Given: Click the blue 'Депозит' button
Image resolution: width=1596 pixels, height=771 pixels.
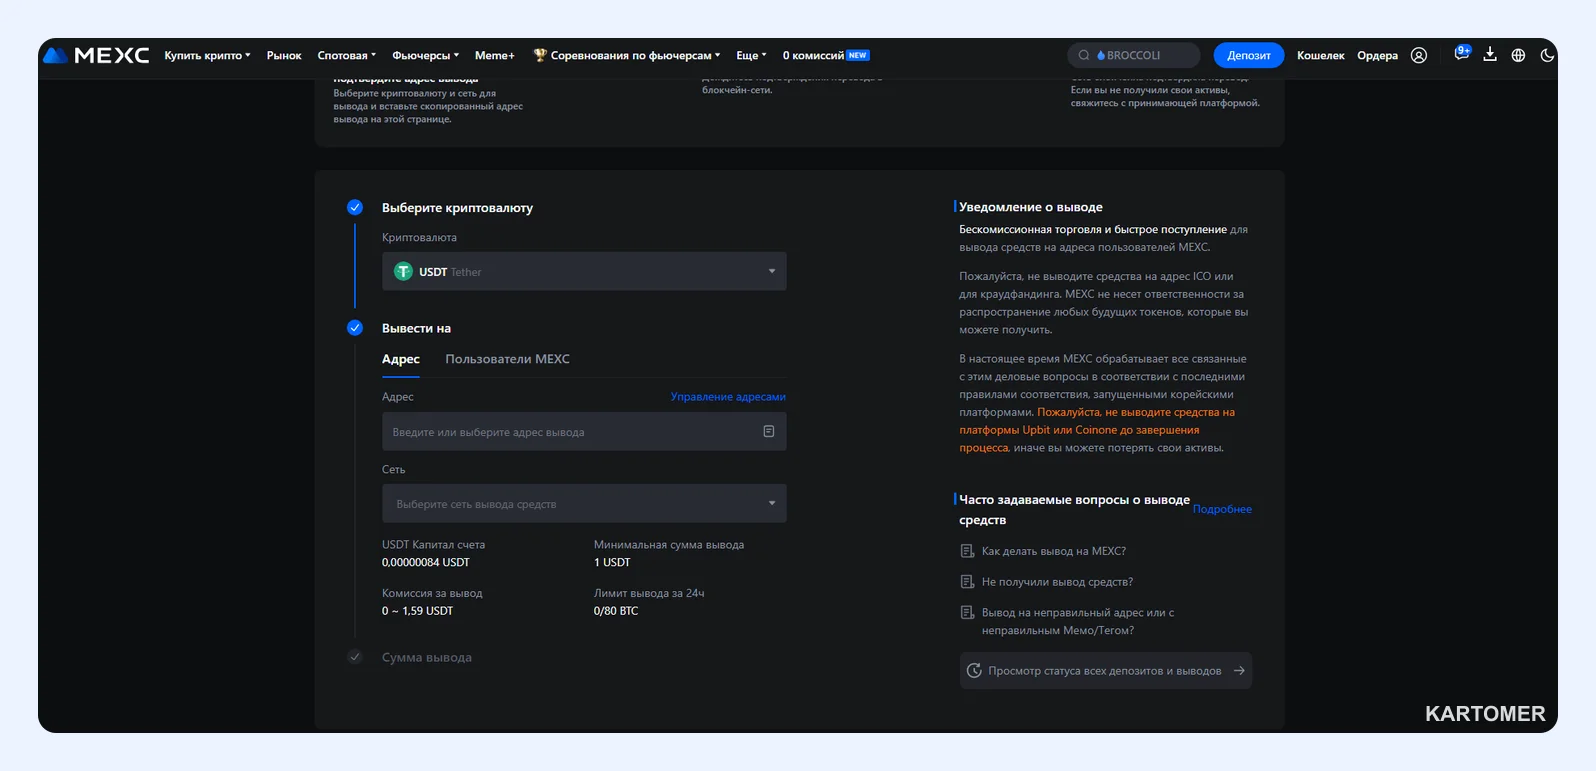Looking at the screenshot, I should click(1248, 55).
